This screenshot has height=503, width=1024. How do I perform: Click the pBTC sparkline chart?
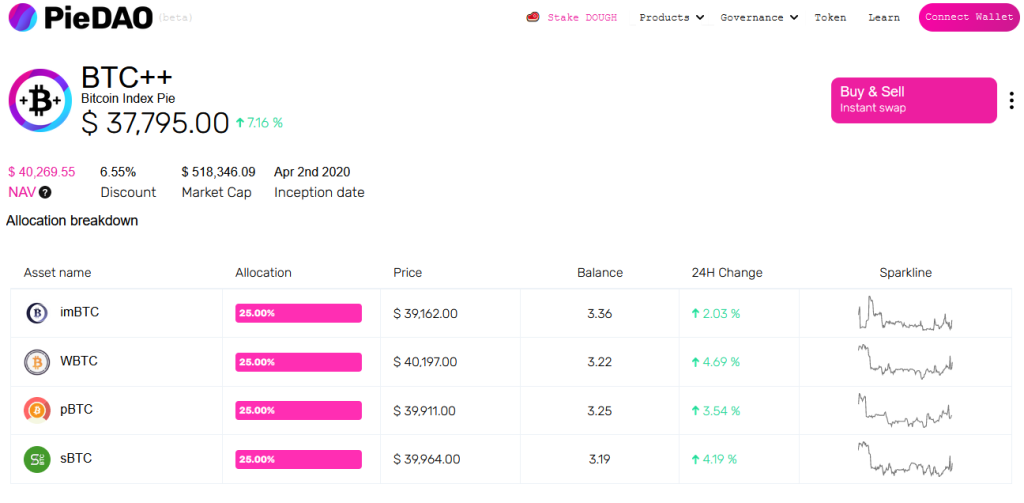[905, 410]
